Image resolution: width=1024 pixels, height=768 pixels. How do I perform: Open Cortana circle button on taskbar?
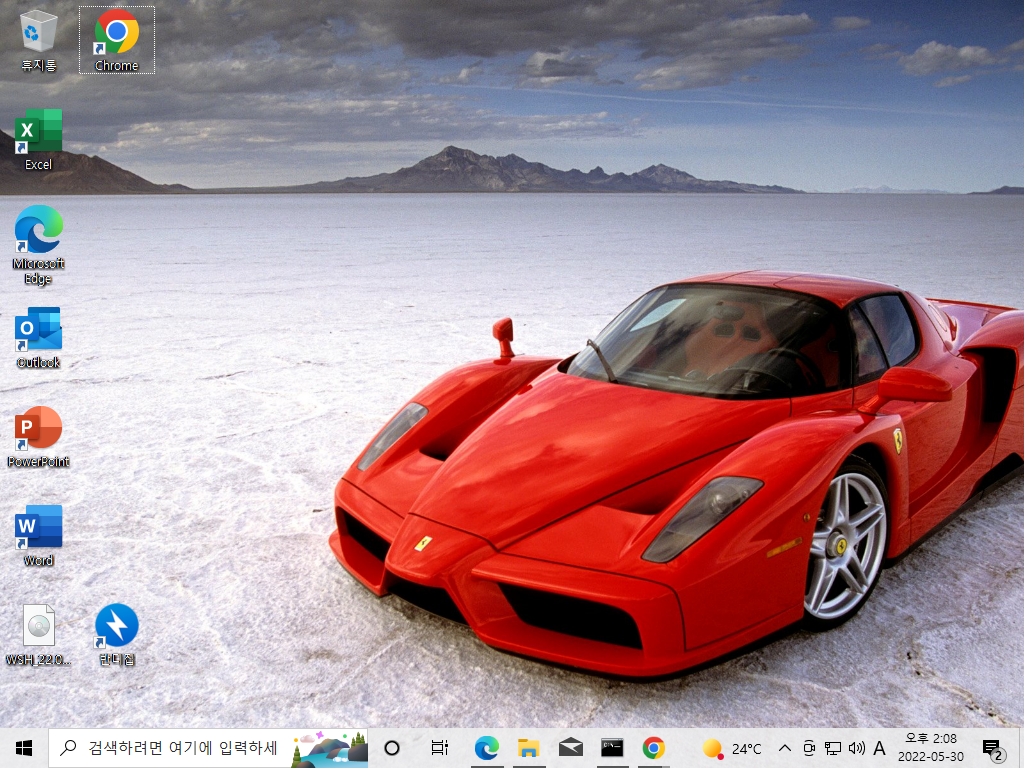coord(392,748)
